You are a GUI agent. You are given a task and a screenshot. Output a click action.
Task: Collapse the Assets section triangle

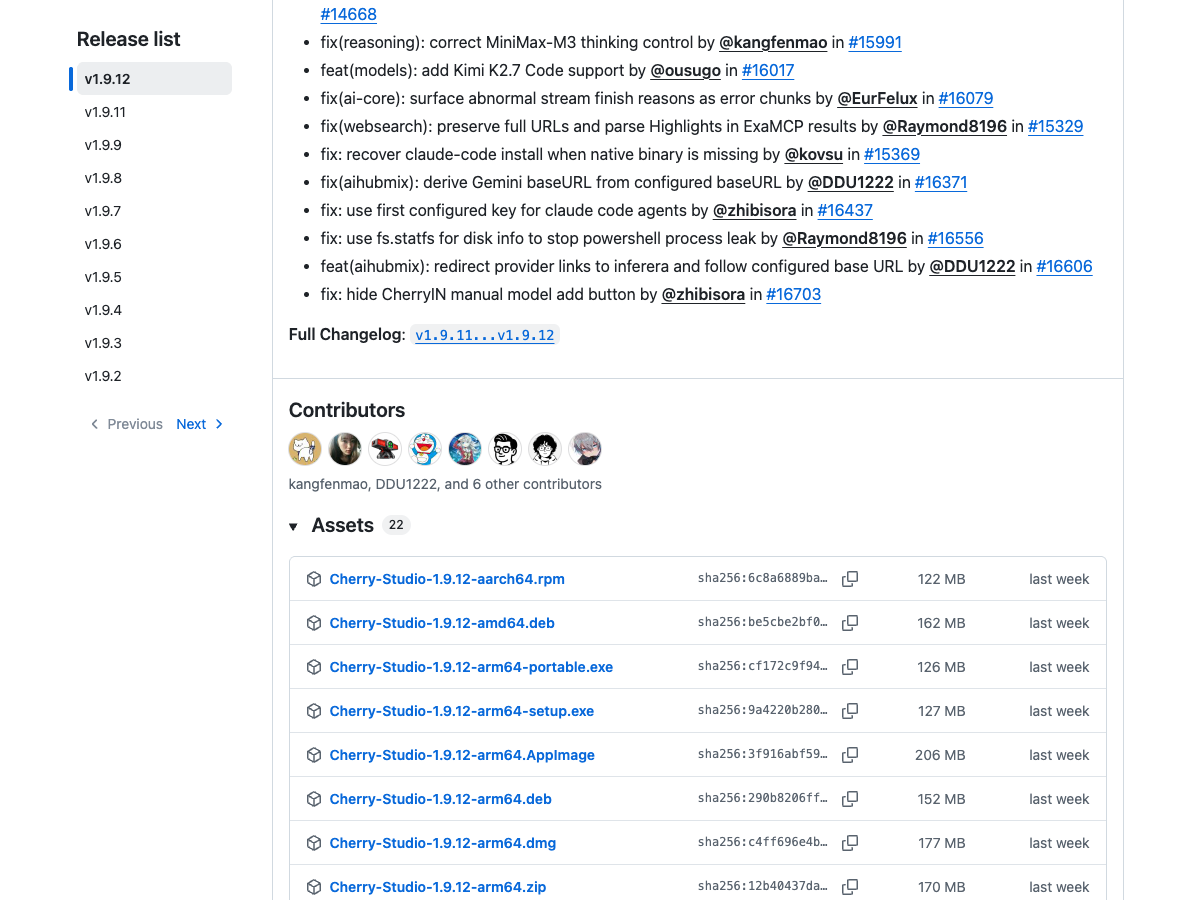point(293,526)
